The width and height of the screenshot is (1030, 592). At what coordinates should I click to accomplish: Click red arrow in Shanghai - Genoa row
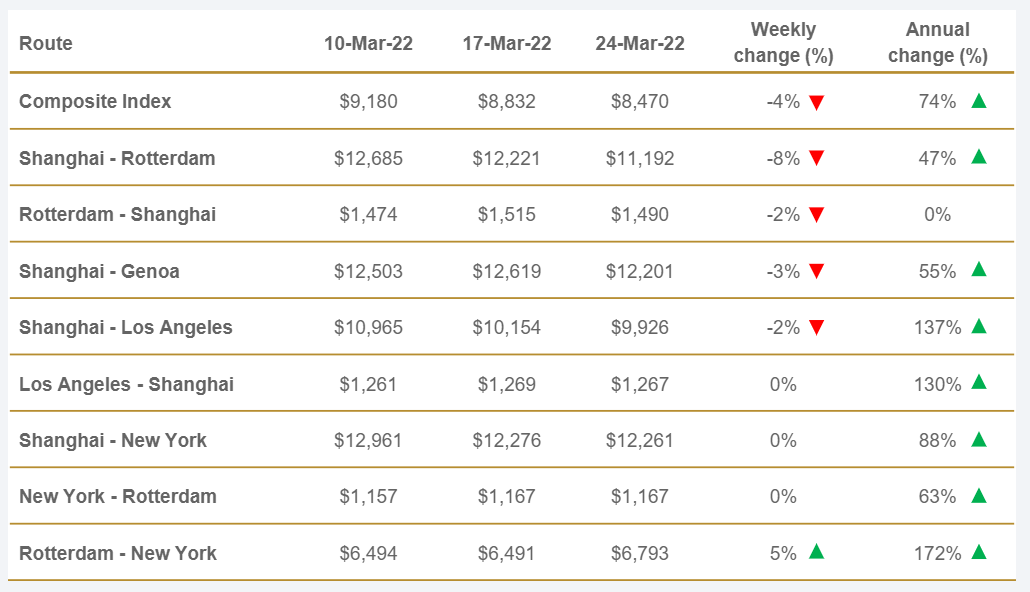(x=817, y=271)
